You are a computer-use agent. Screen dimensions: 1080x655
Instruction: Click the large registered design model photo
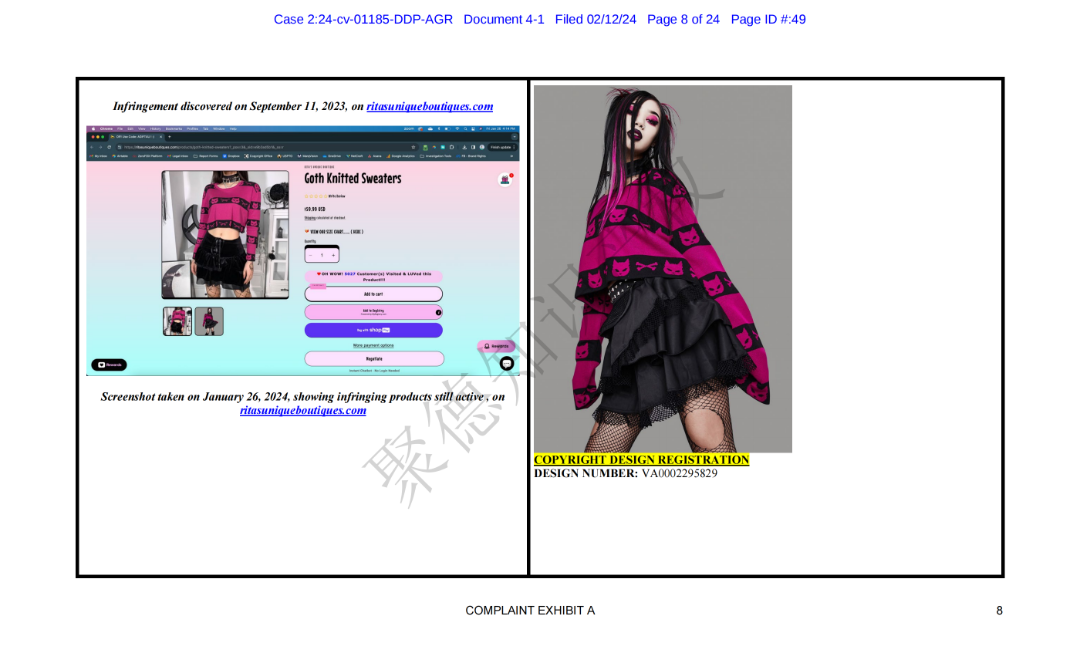pyautogui.click(x=663, y=269)
